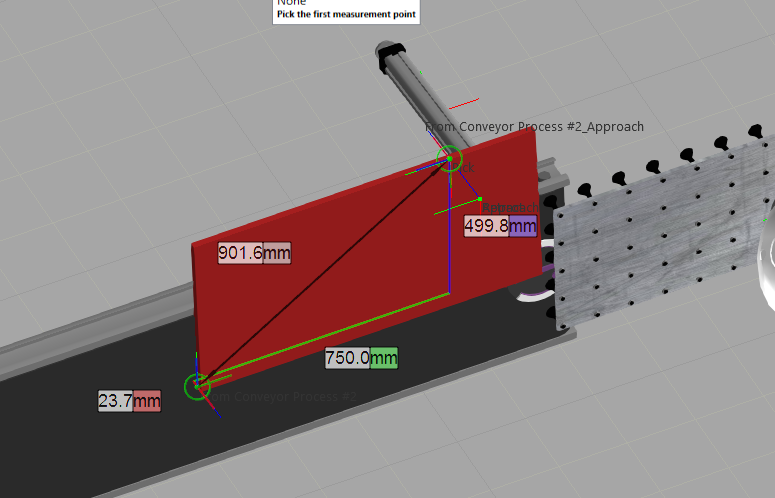Click the green circle marker at the red panel's top corner
Viewport: 775px width, 498px height.
pyautogui.click(x=451, y=159)
